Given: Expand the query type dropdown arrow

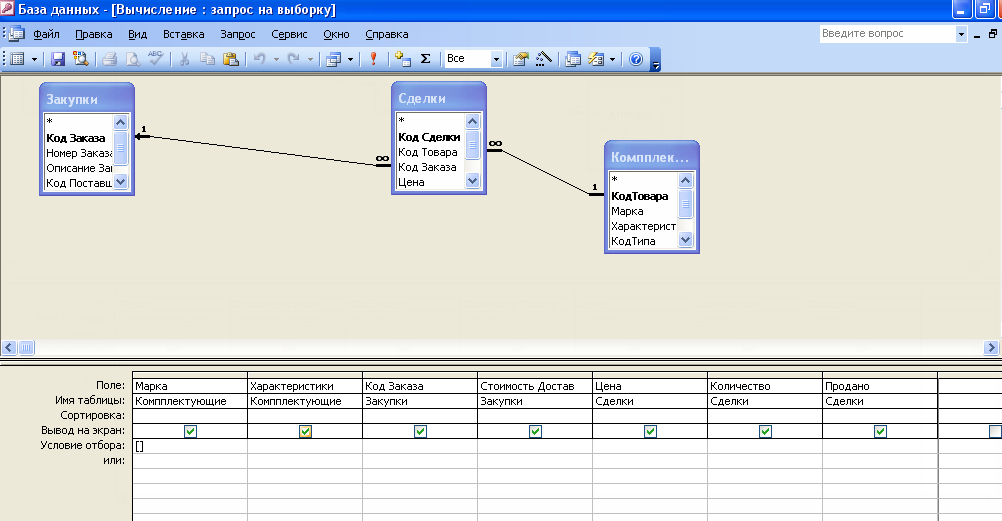Looking at the screenshot, I should tap(350, 59).
